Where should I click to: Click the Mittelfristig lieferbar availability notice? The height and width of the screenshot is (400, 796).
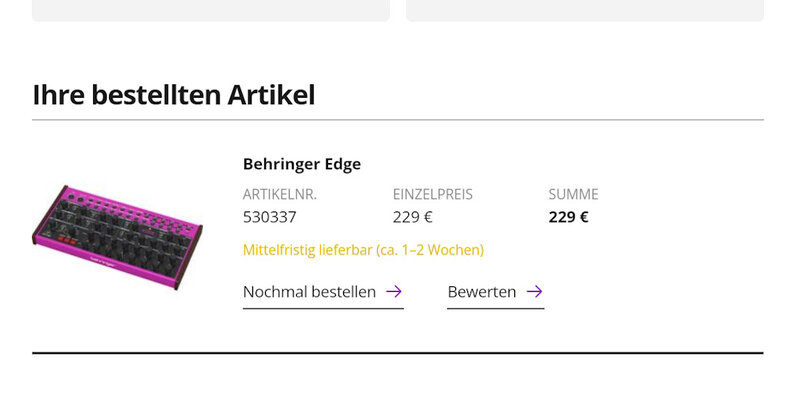363,250
